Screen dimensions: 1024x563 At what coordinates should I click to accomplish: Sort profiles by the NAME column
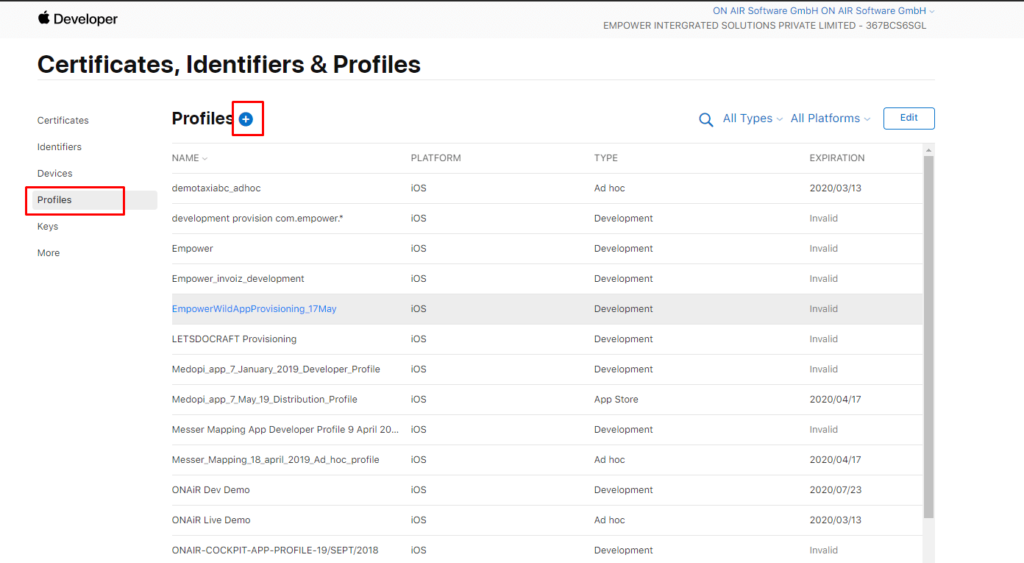tap(189, 158)
